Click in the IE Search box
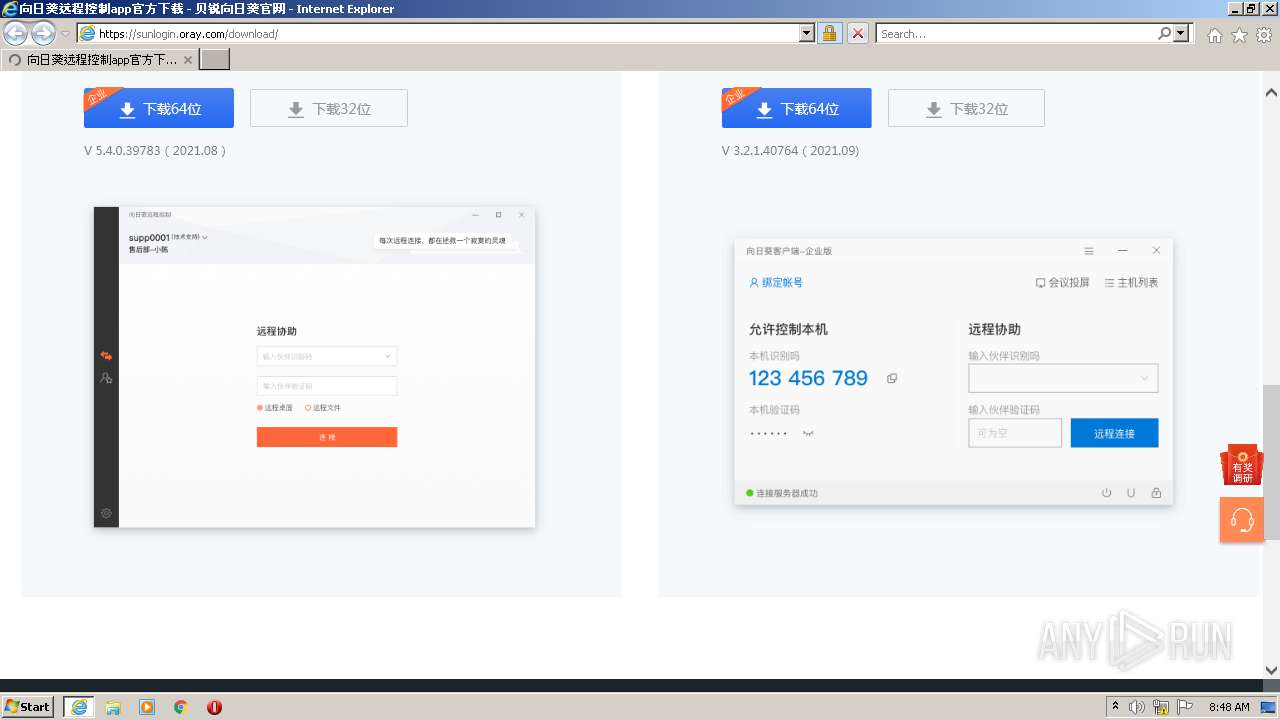1280x720 pixels. click(x=1016, y=33)
